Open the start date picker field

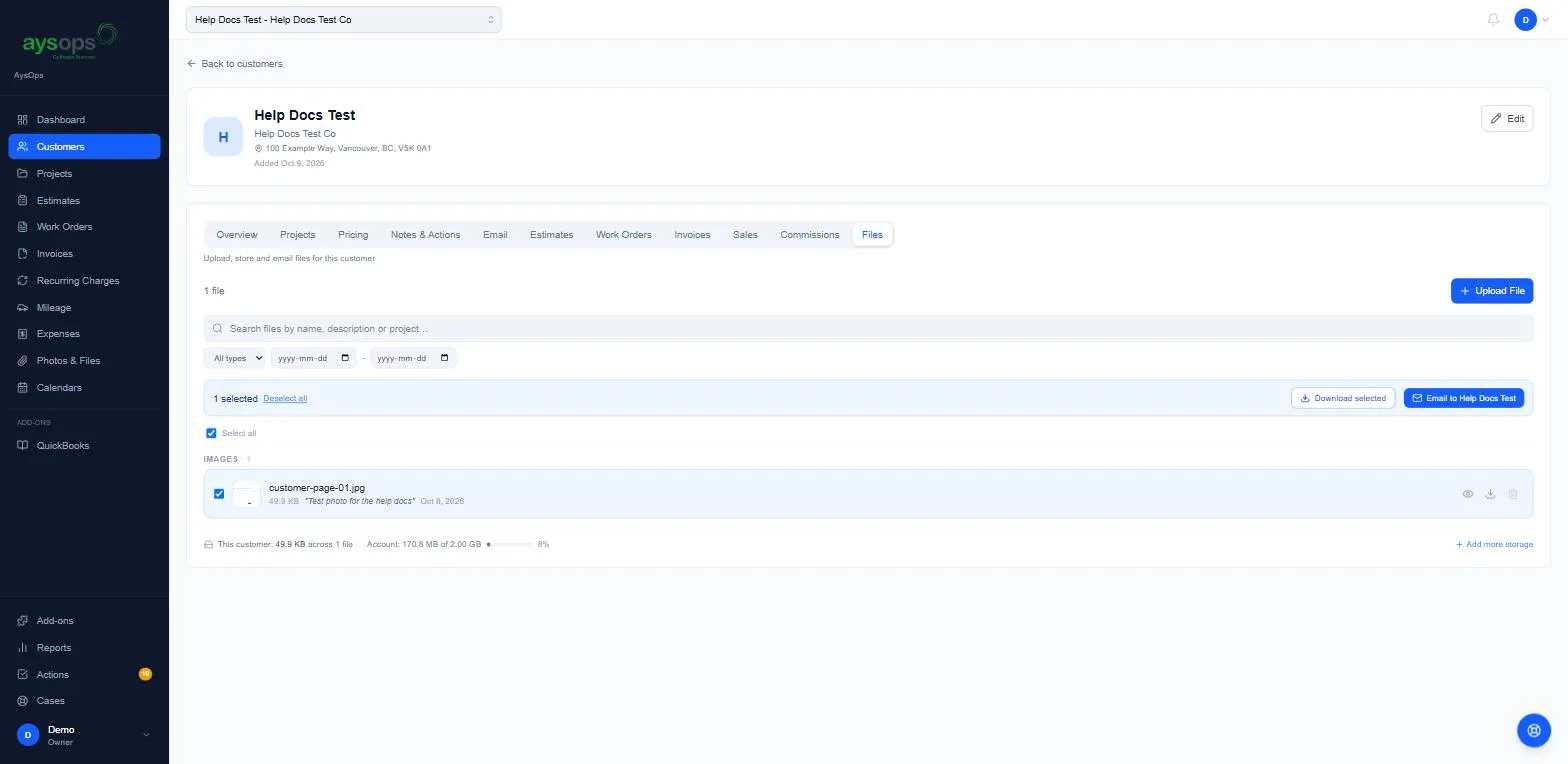(x=313, y=358)
